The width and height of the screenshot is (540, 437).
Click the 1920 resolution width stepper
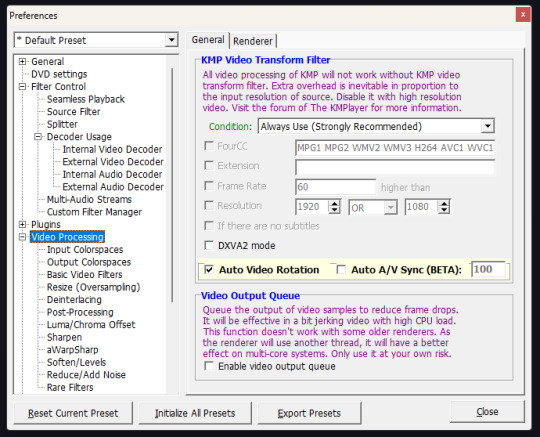[334, 207]
